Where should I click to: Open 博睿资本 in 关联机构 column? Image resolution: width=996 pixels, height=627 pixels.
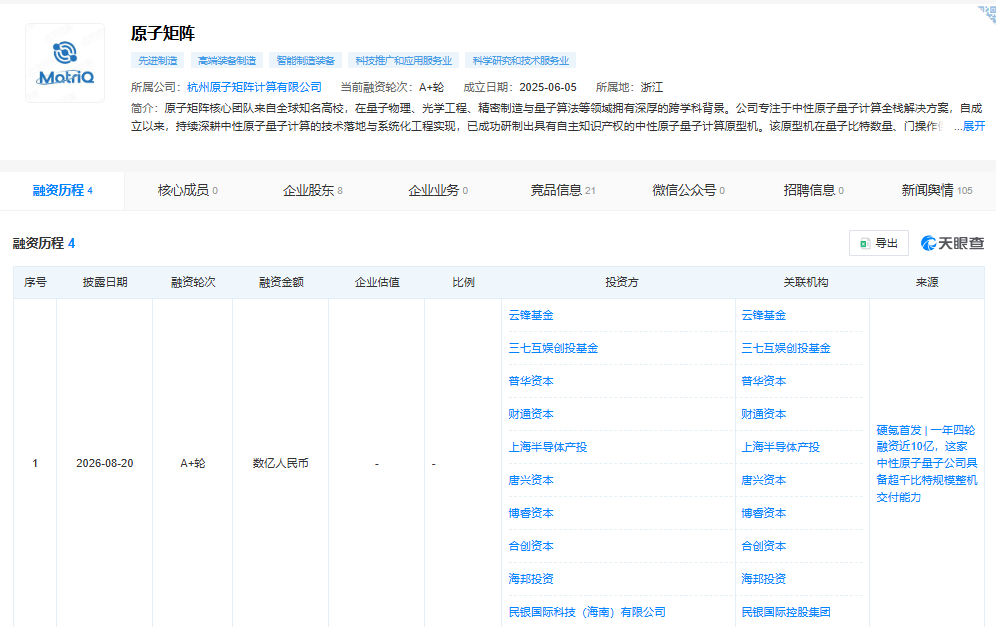pos(764,513)
